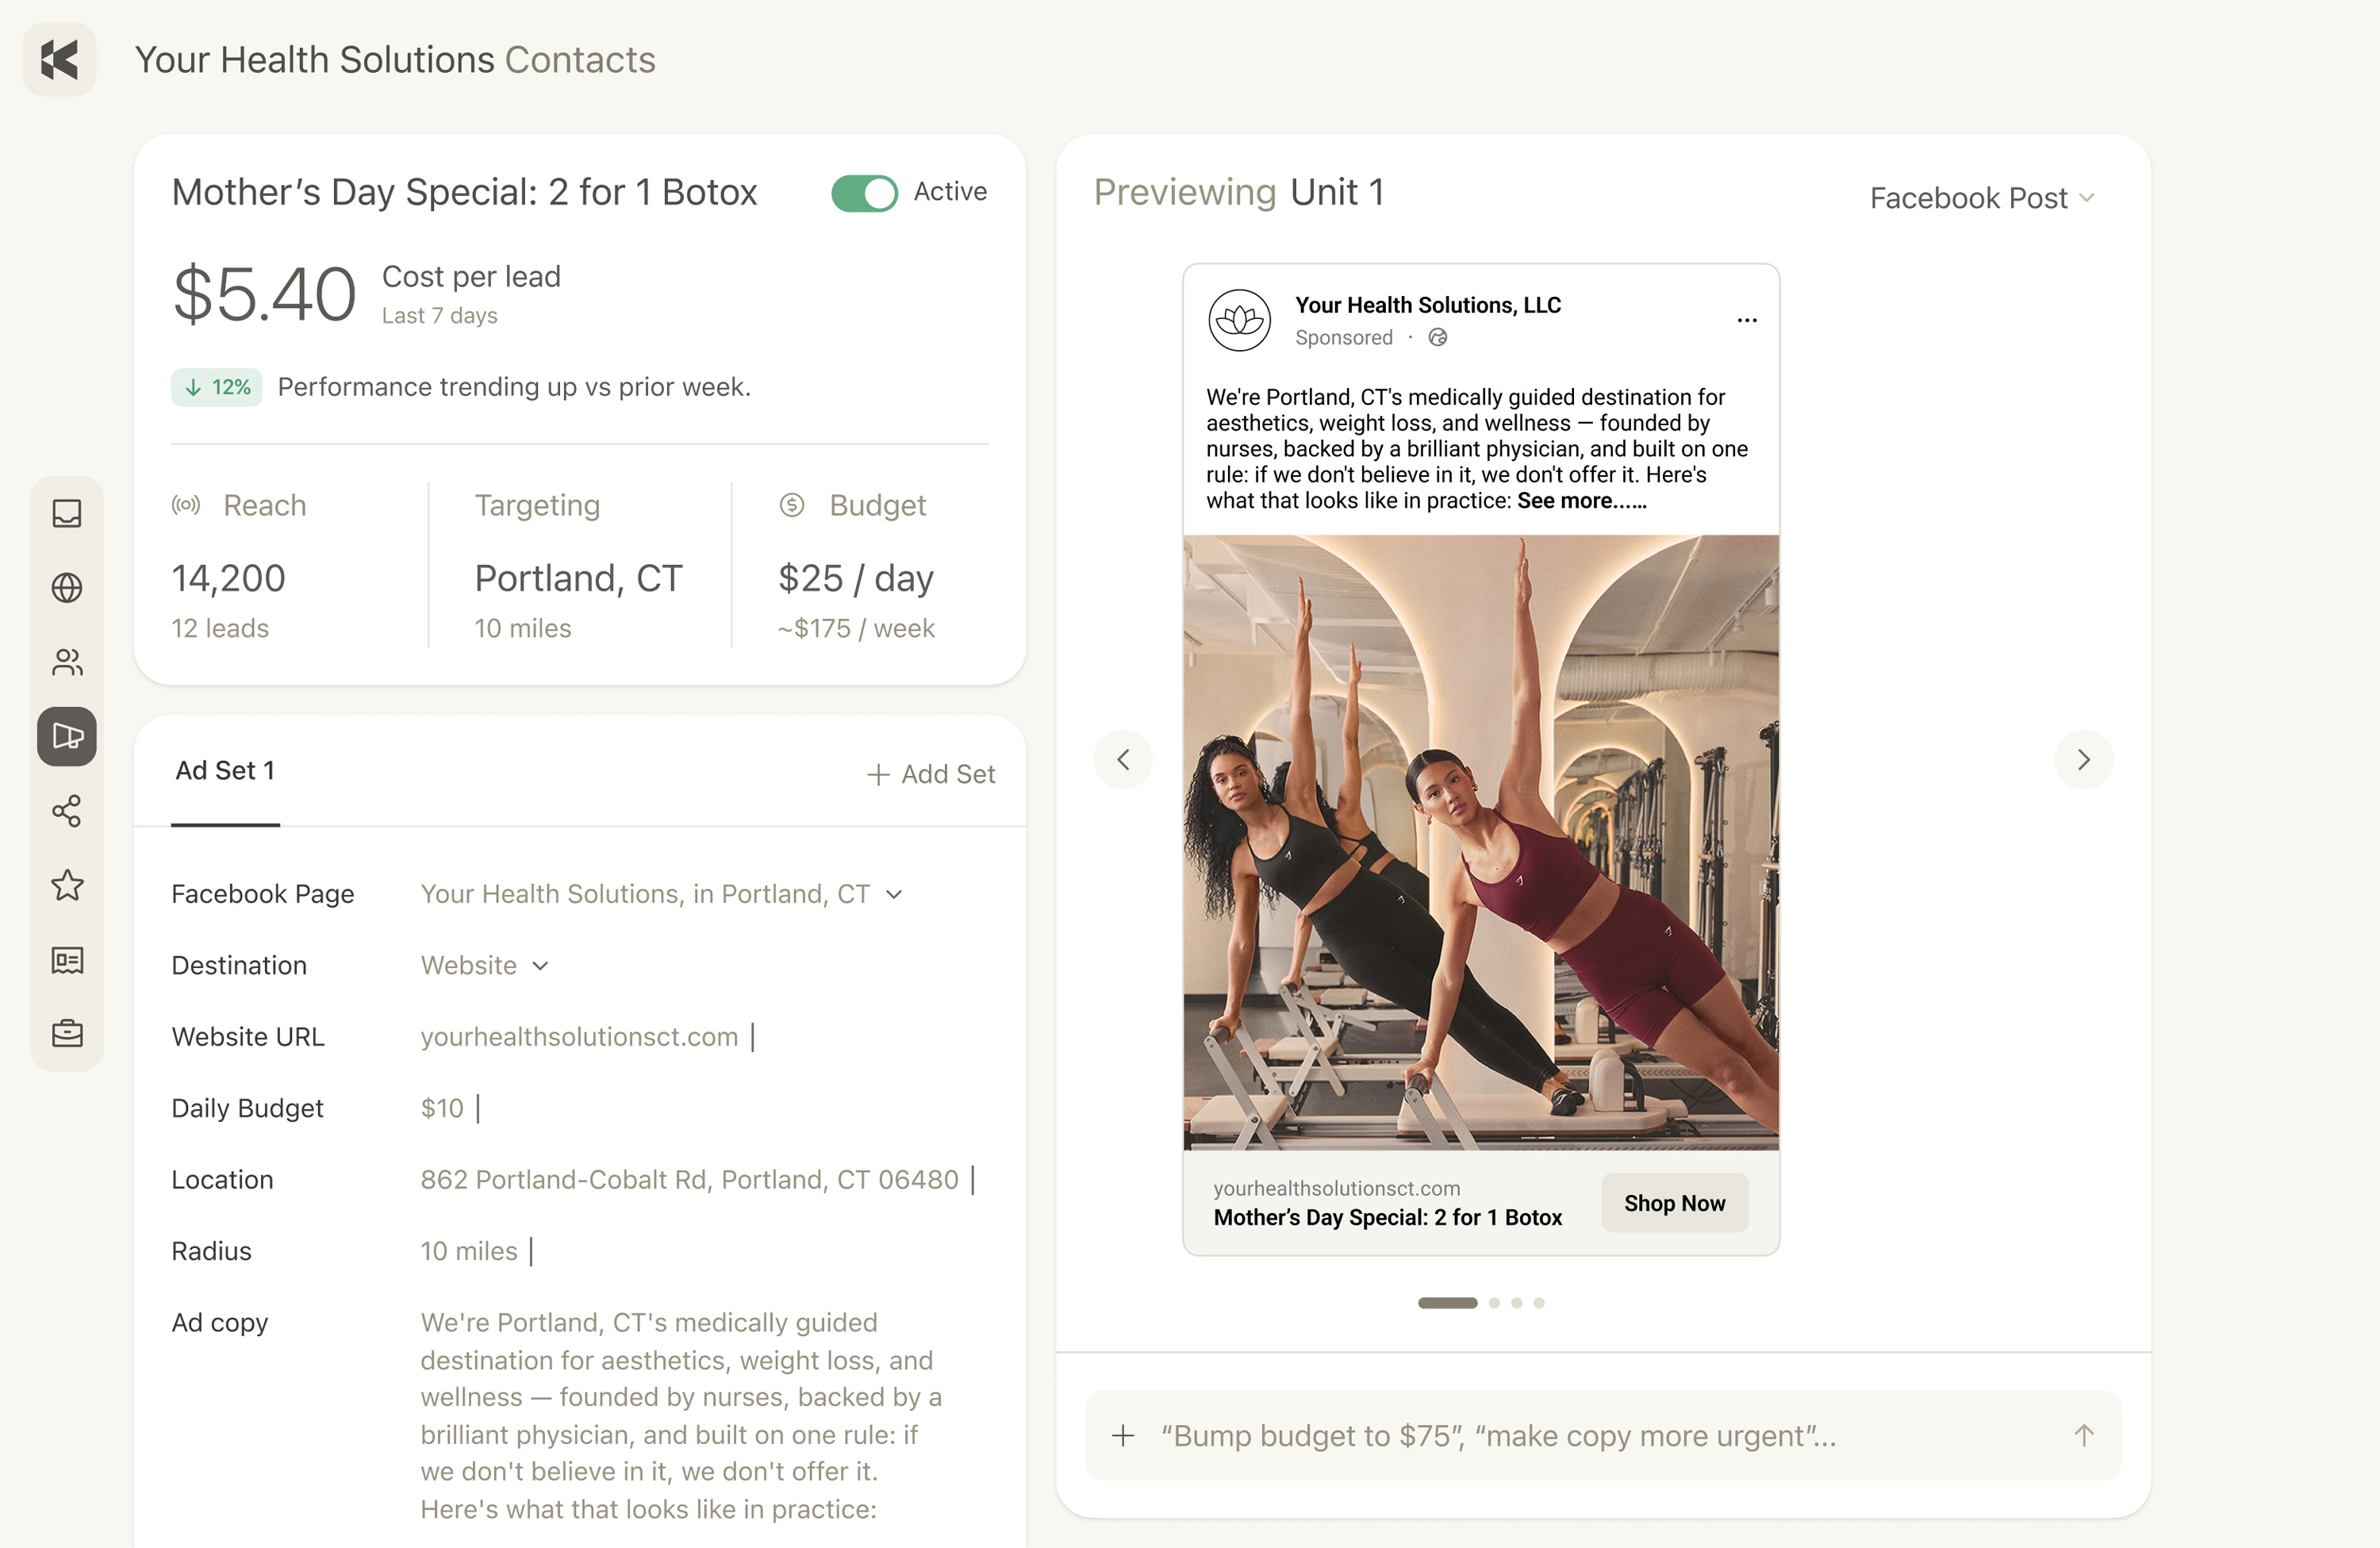
Task: Click the 14,200 reach value
Action: click(229, 578)
